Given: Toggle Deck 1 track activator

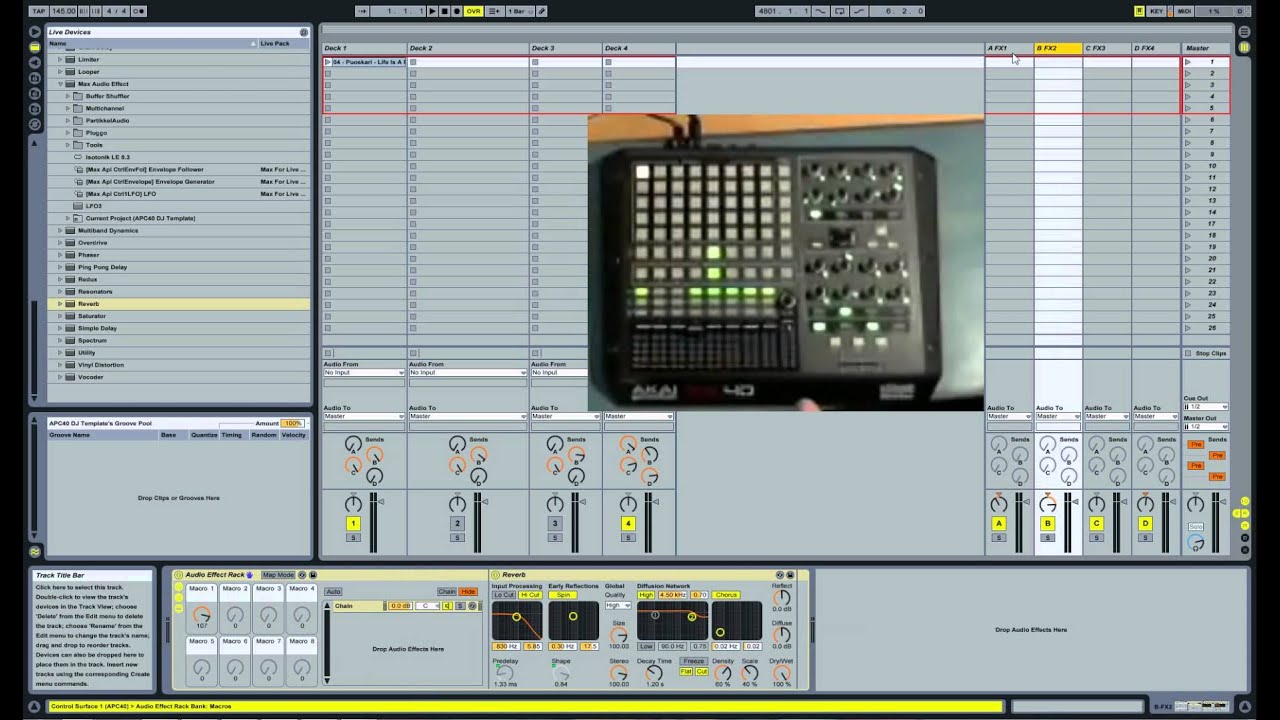Looking at the screenshot, I should click(352, 524).
